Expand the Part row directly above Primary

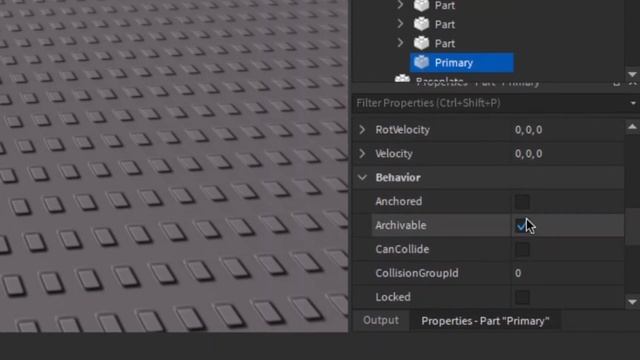400,43
